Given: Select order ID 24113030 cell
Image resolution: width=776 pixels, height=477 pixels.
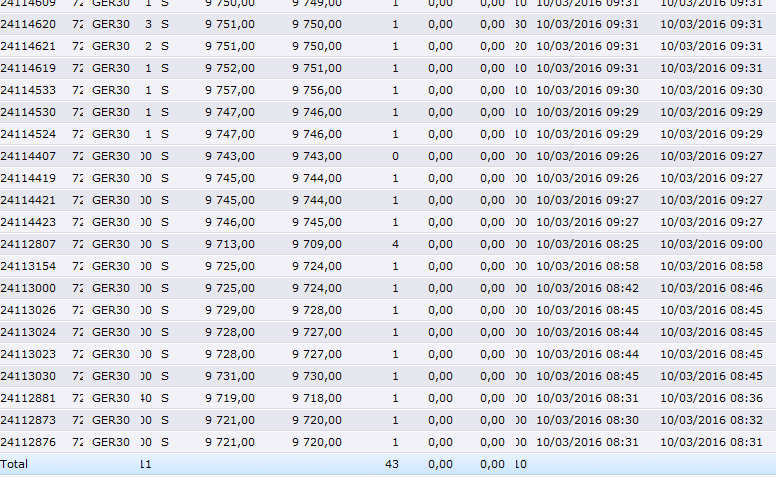Looking at the screenshot, I should tap(28, 376).
